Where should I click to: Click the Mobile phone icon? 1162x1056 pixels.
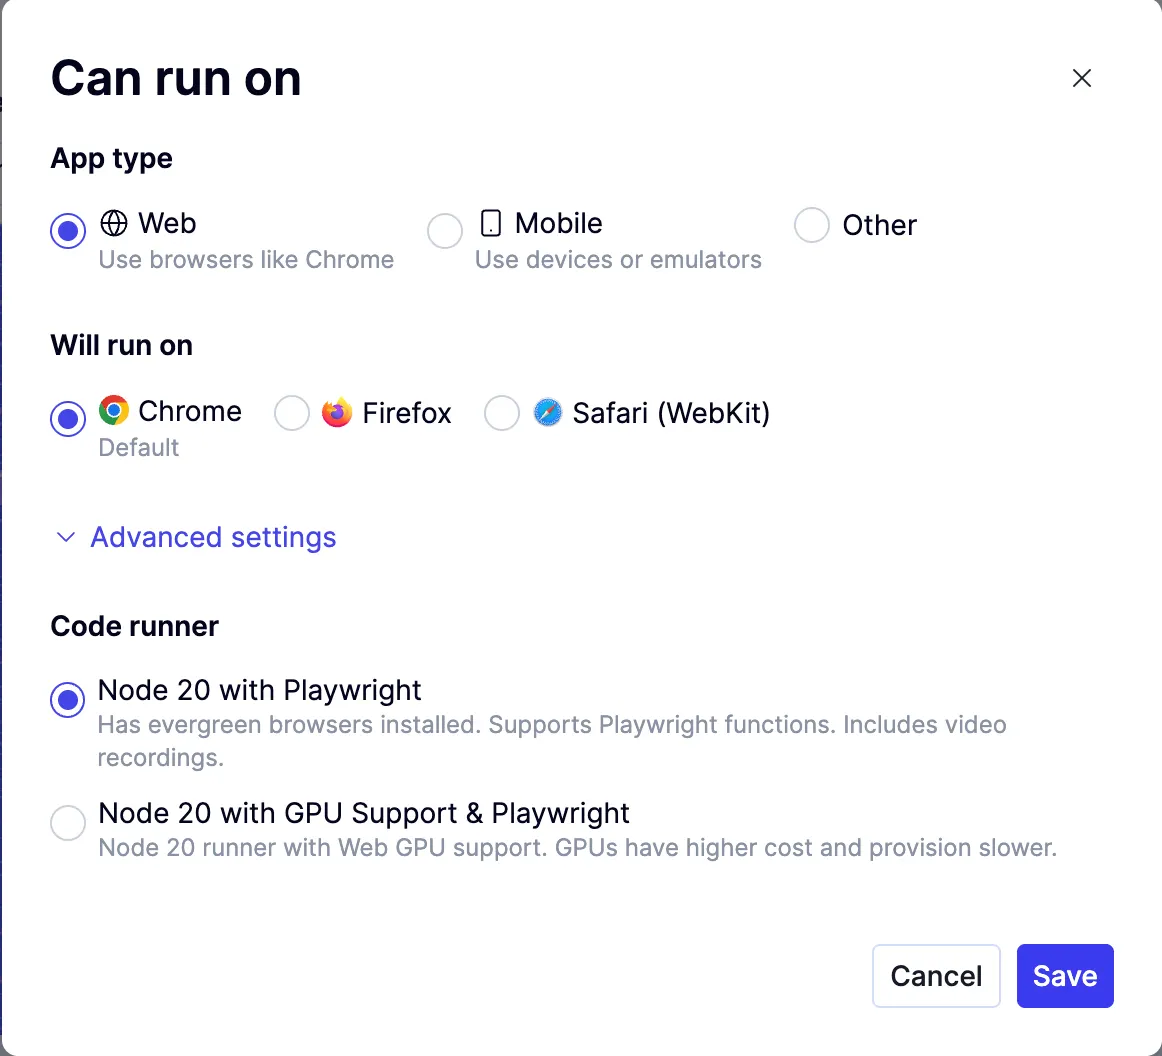(x=490, y=223)
